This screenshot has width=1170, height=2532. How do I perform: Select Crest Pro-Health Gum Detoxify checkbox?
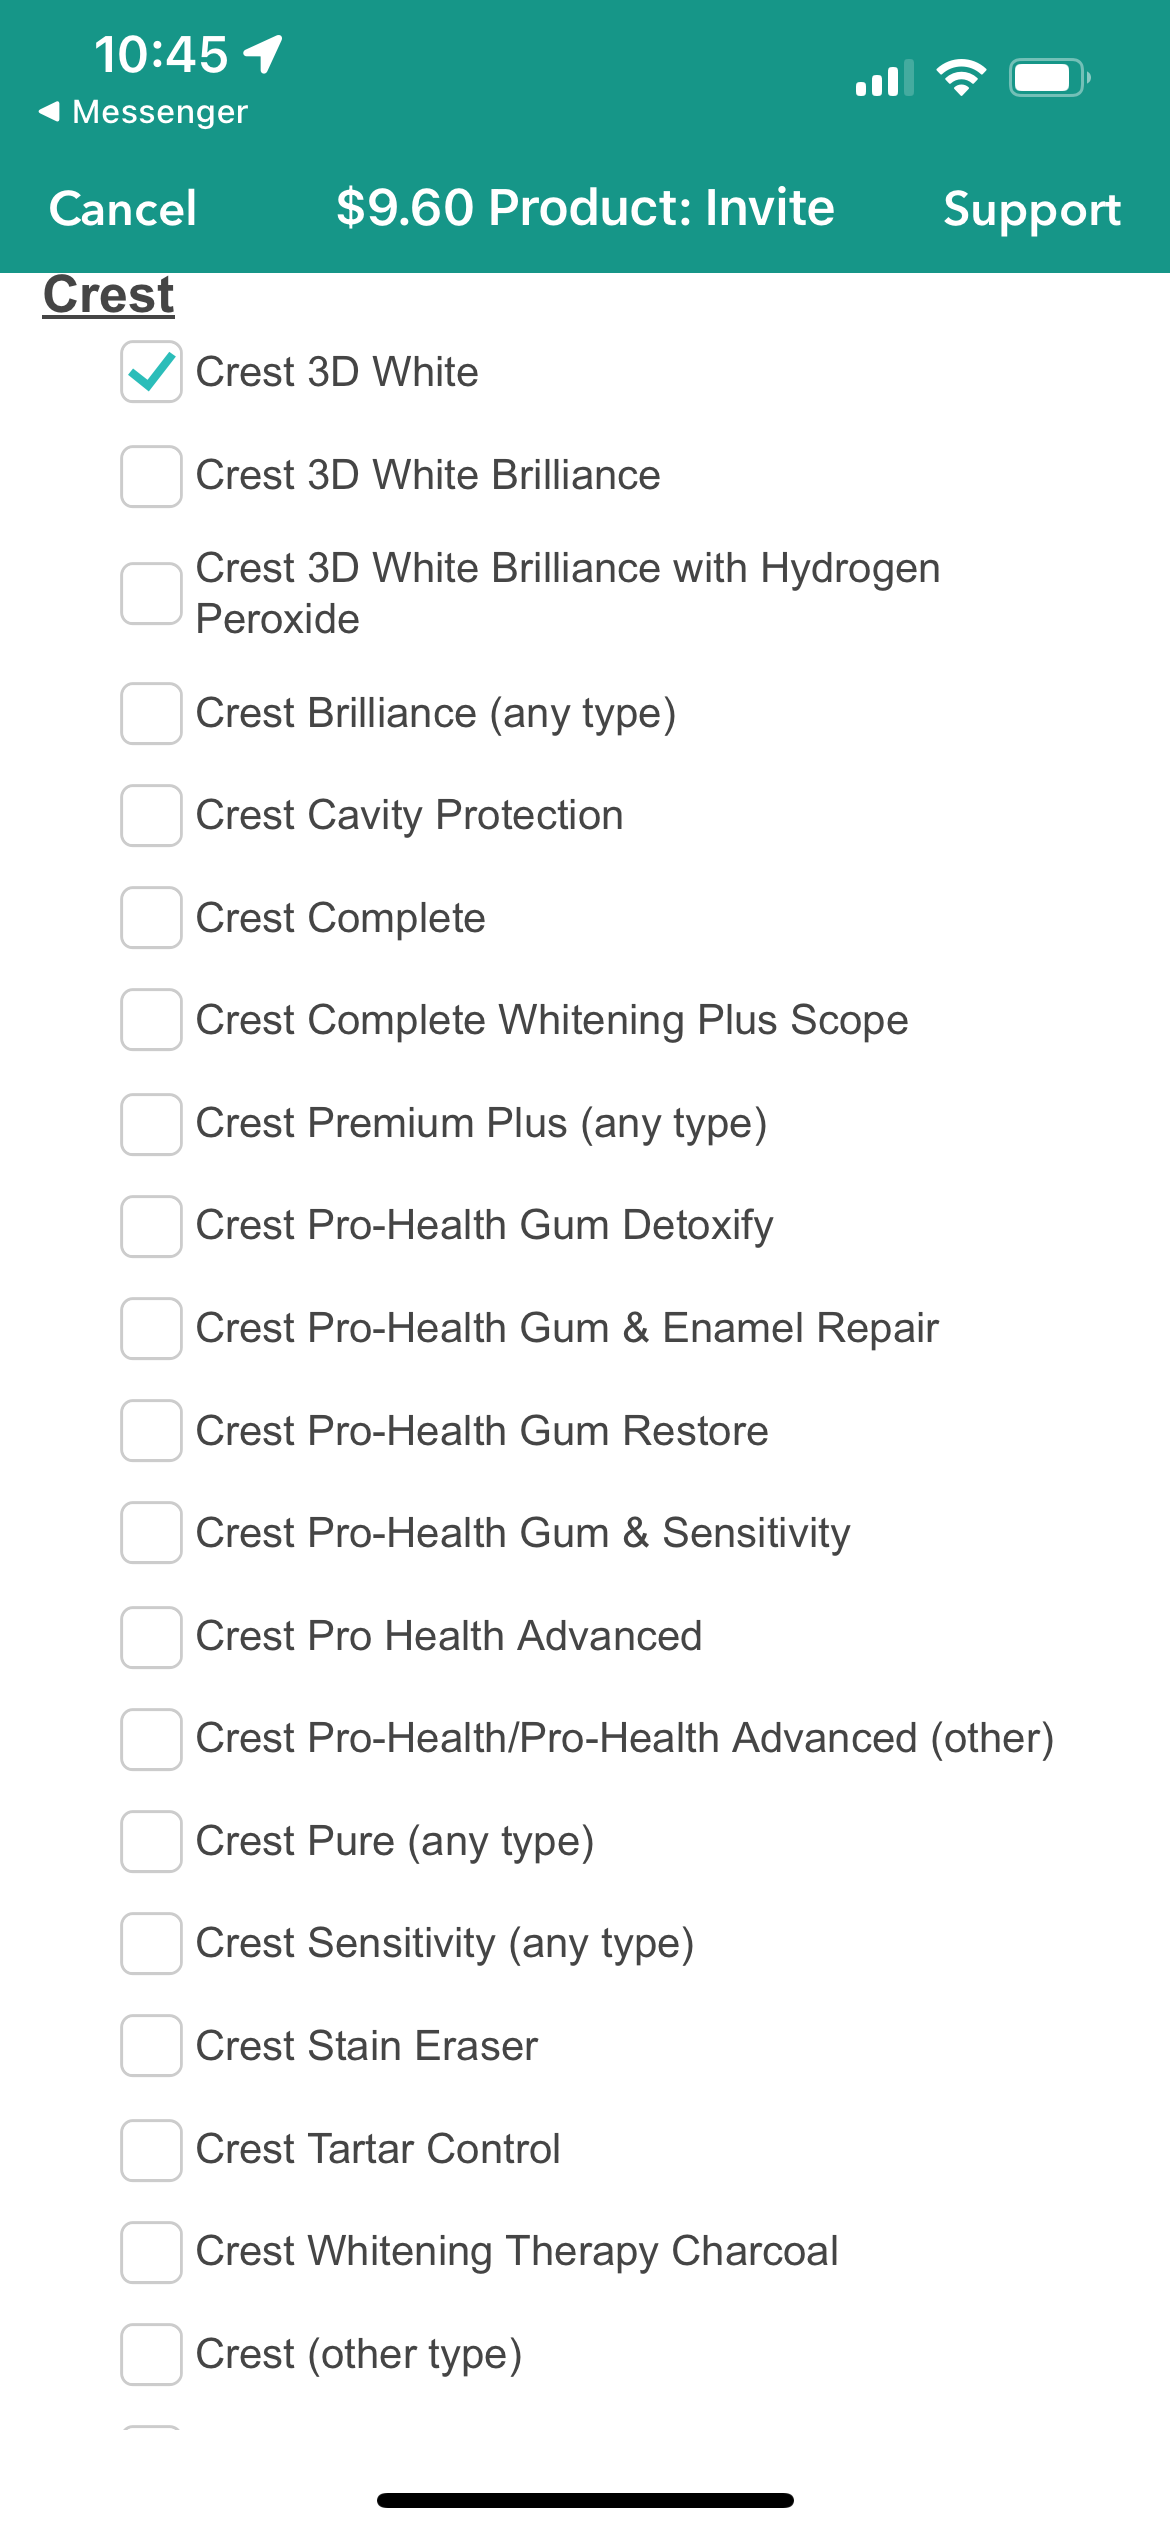point(151,1226)
